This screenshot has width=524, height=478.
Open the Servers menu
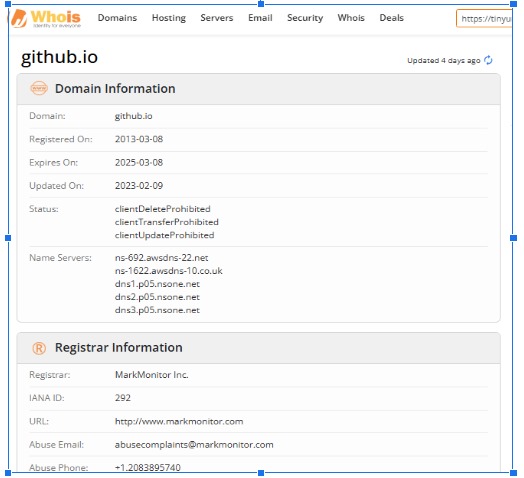[x=217, y=18]
